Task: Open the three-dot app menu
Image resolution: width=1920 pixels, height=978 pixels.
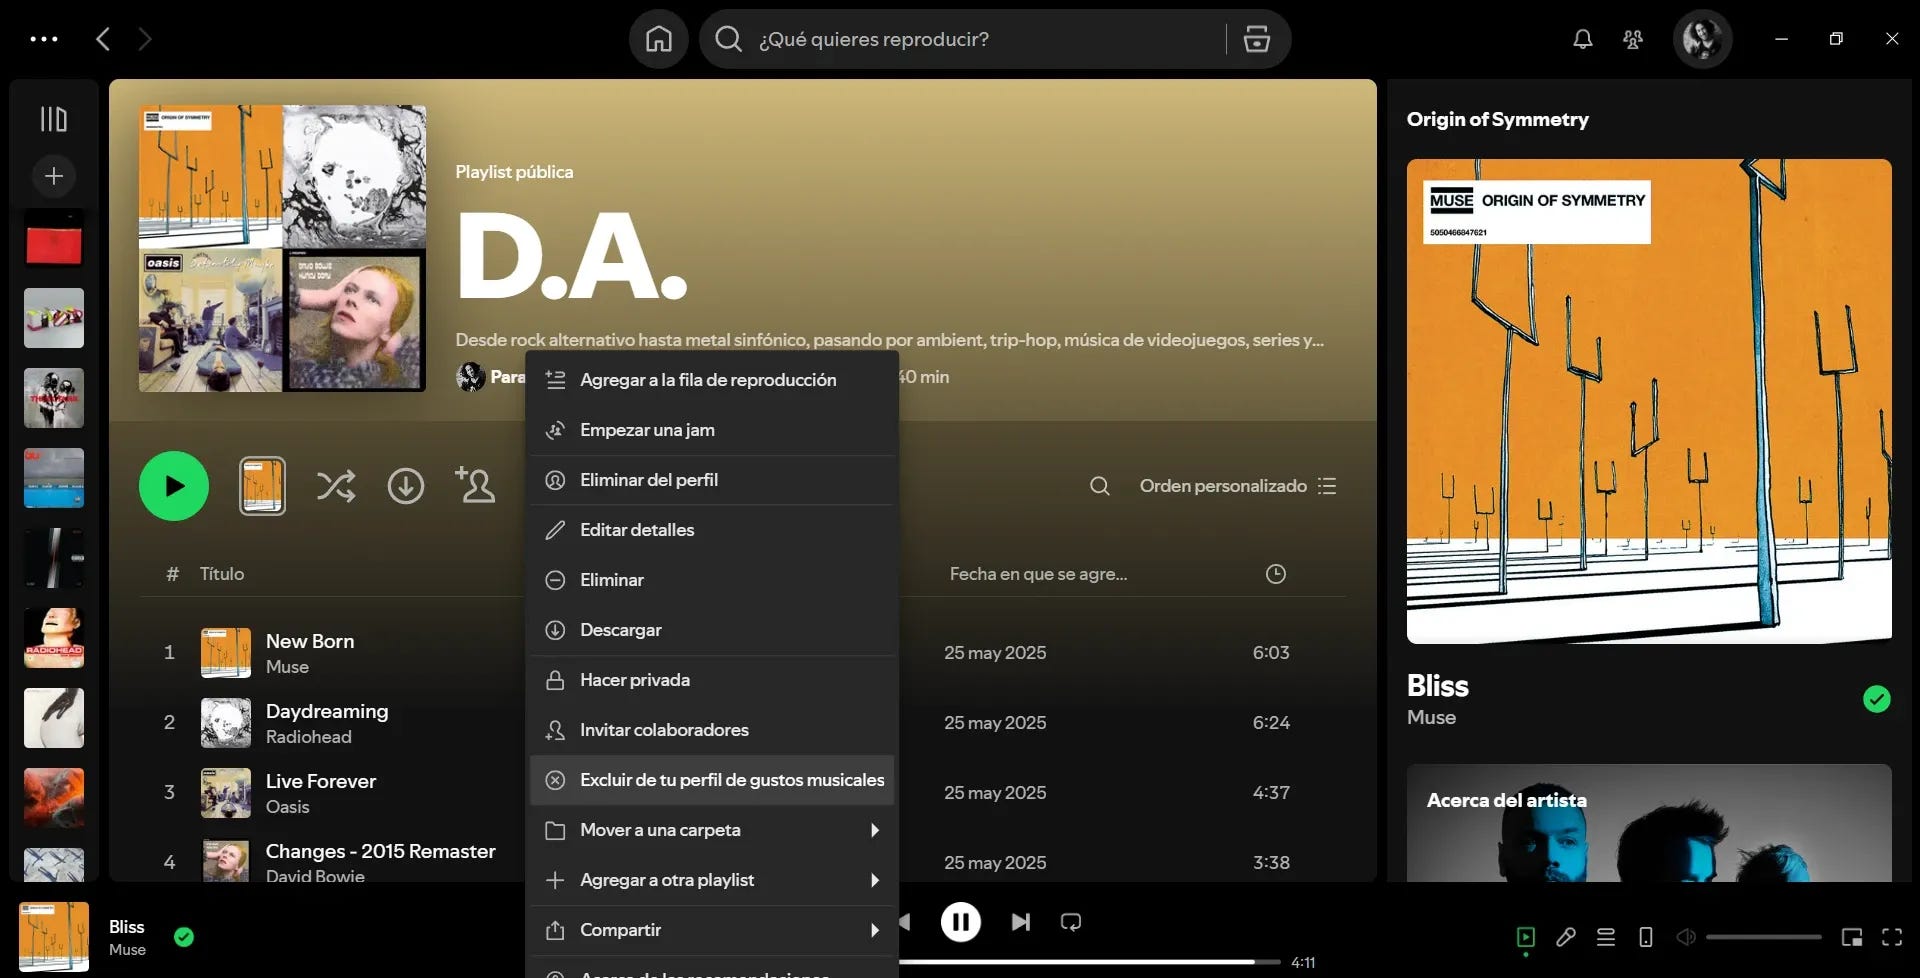Action: (44, 39)
